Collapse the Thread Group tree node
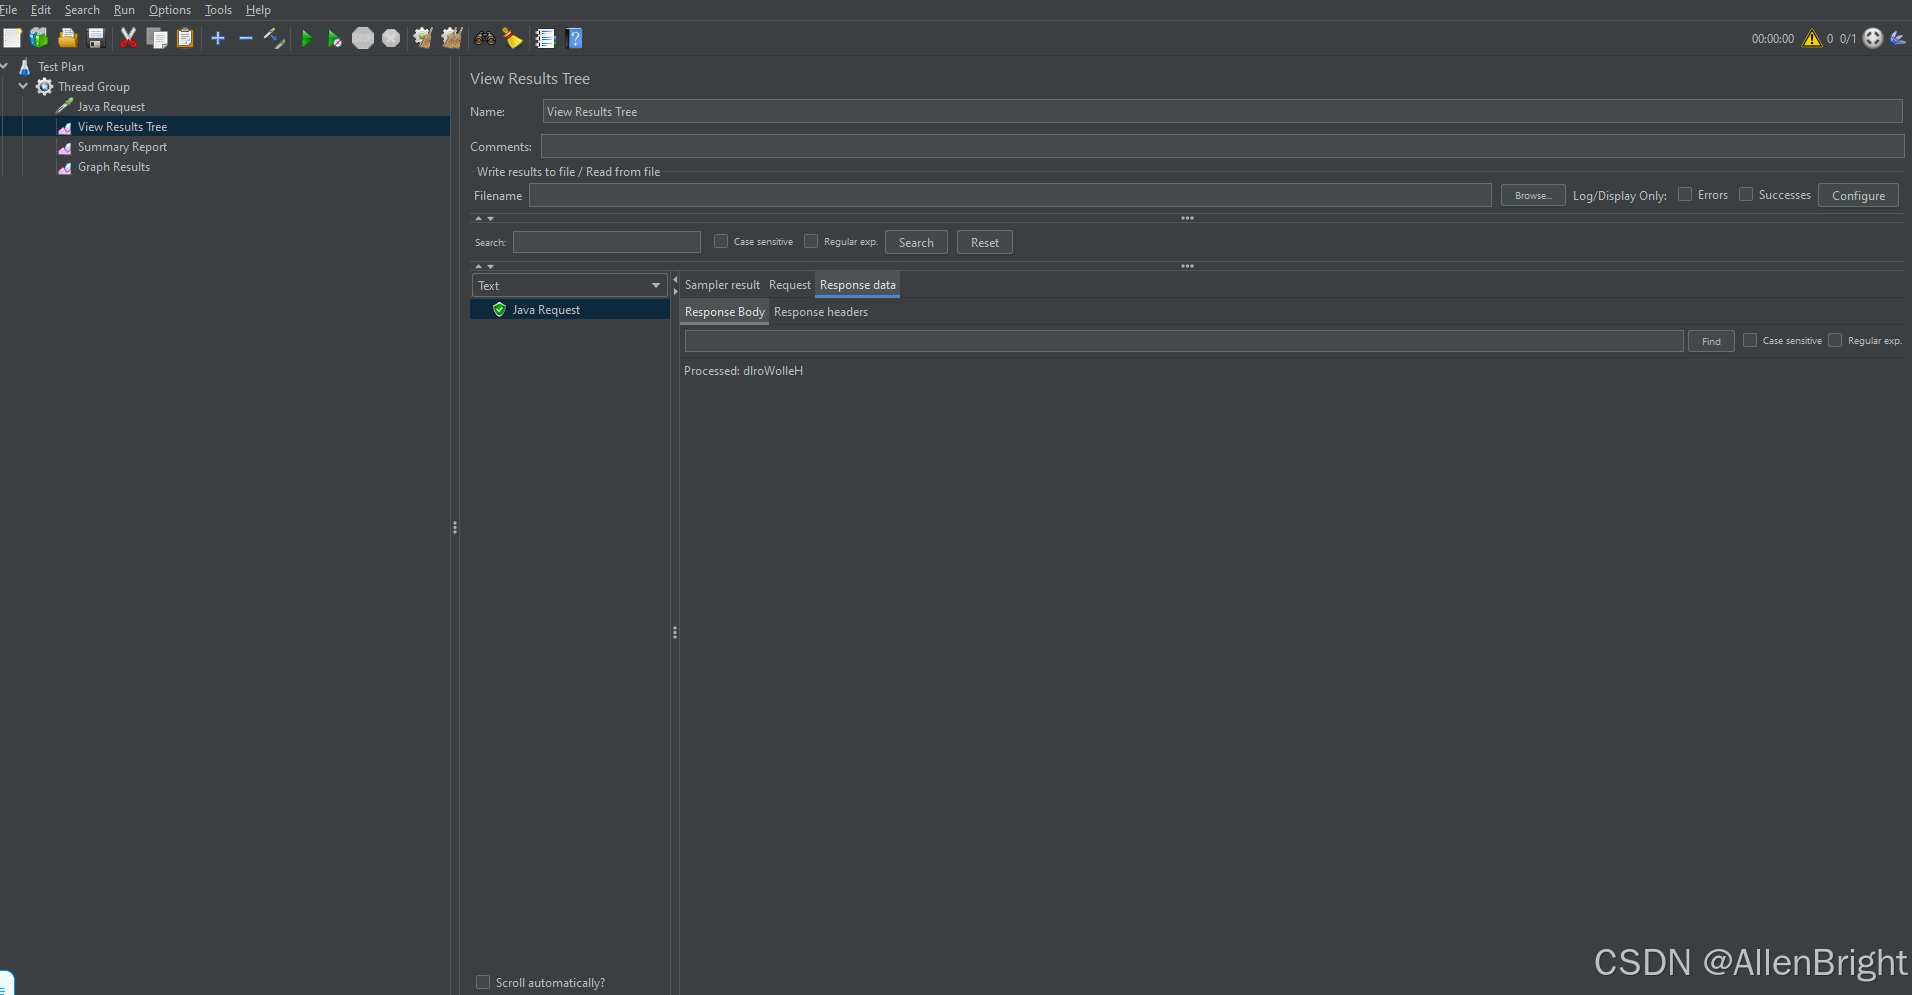1912x995 pixels. pos(23,87)
